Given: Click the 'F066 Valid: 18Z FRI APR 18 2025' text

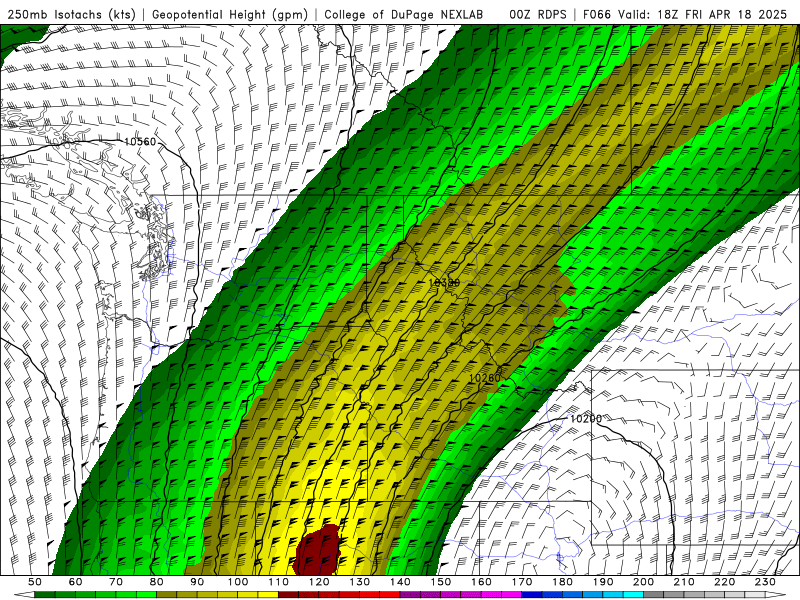Looking at the screenshot, I should point(685,14).
